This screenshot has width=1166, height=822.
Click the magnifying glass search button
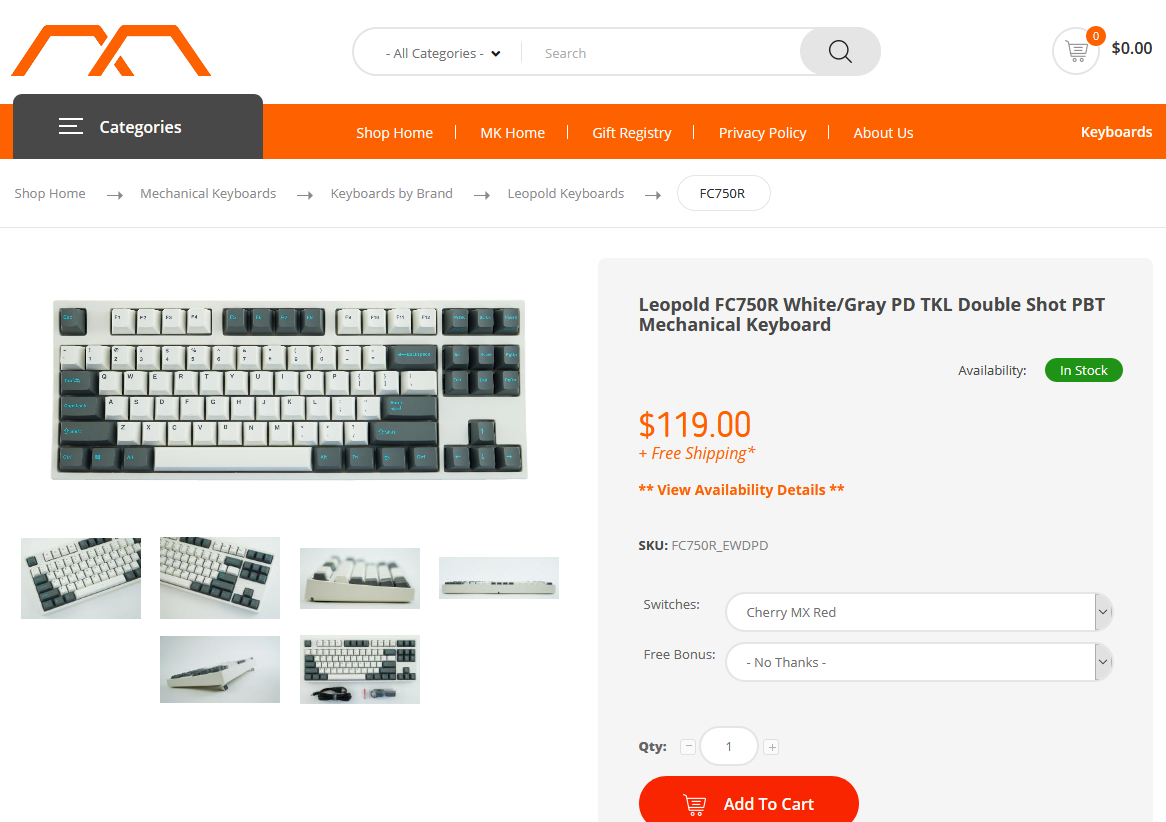pyautogui.click(x=840, y=51)
